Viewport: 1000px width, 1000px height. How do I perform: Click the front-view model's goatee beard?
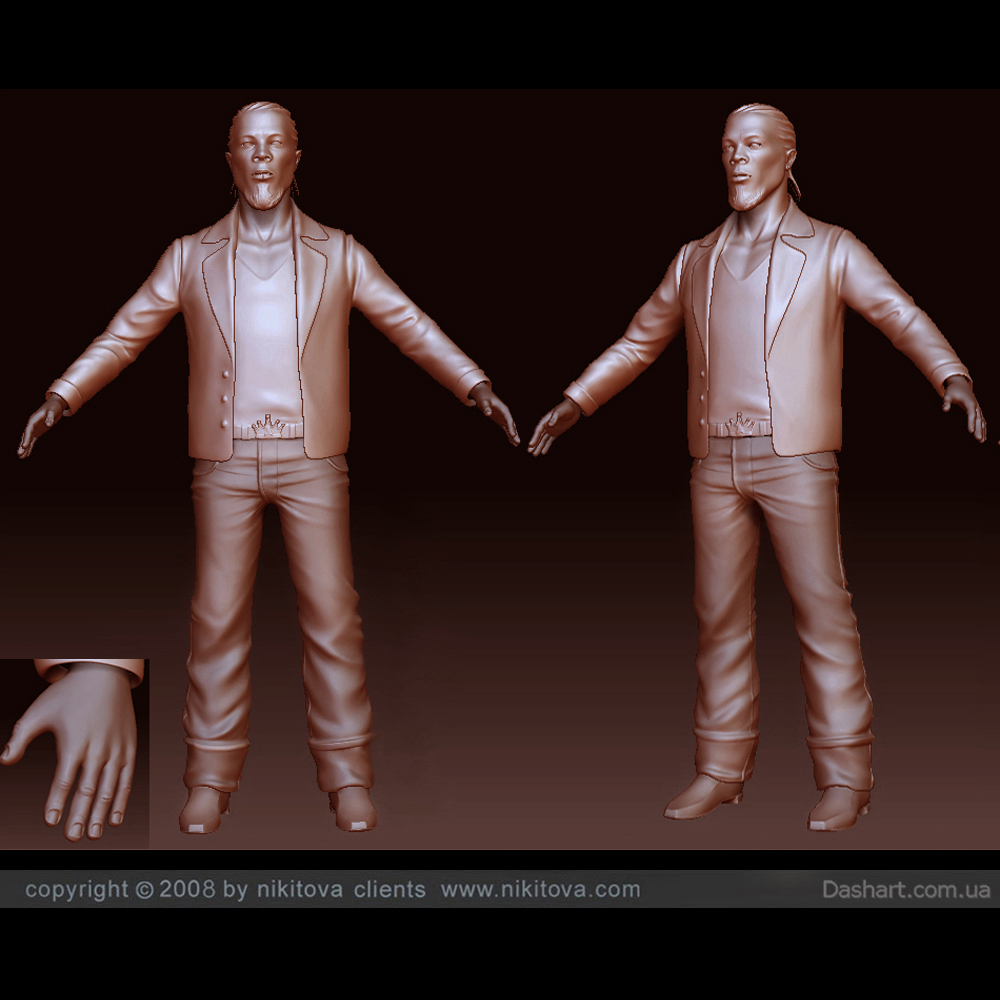(x=263, y=196)
